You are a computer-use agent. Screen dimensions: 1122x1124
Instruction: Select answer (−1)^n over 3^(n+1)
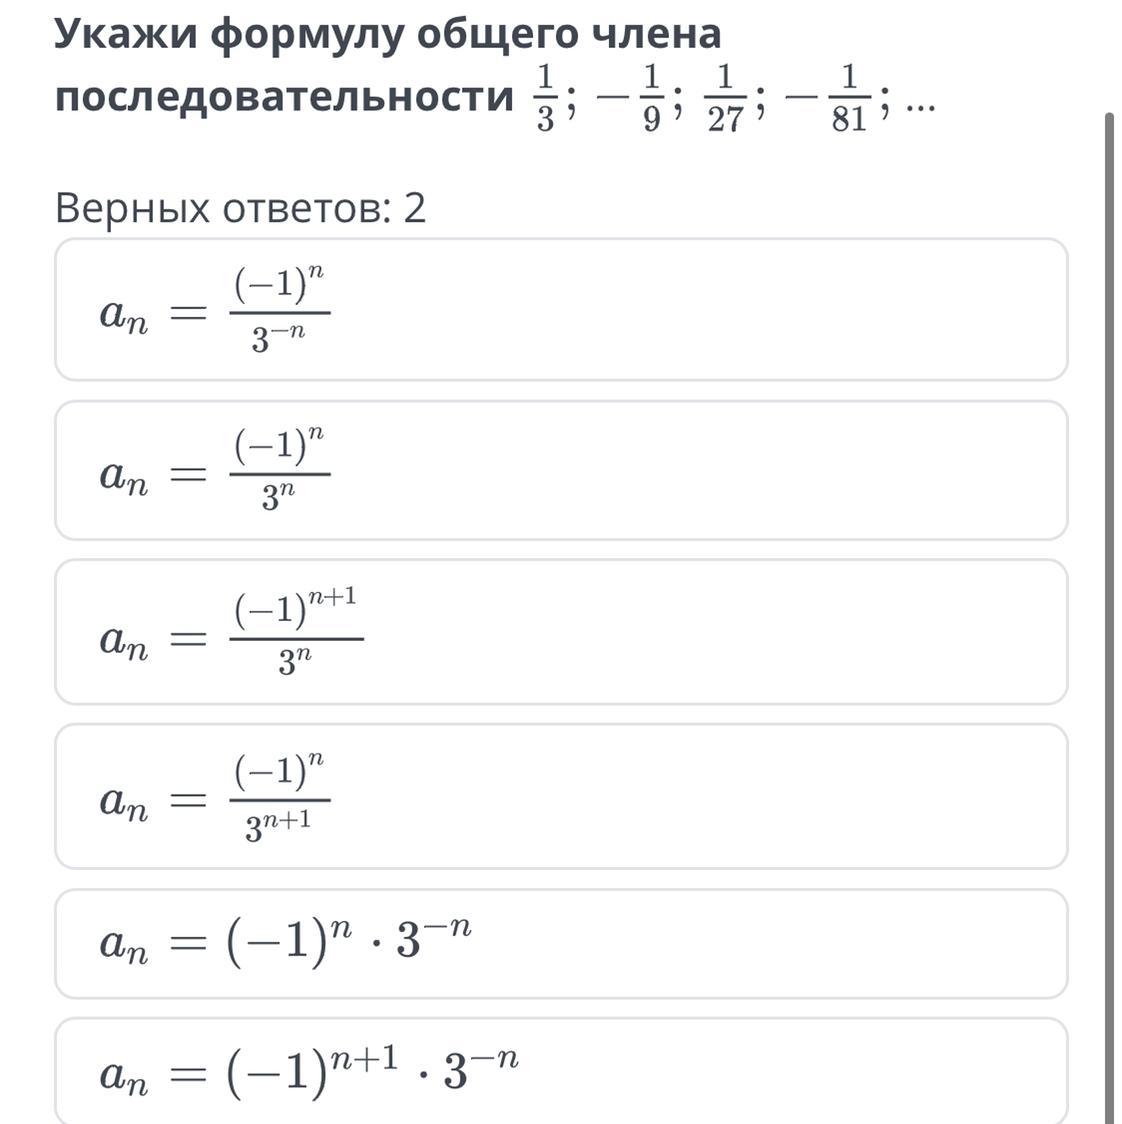pos(560,797)
